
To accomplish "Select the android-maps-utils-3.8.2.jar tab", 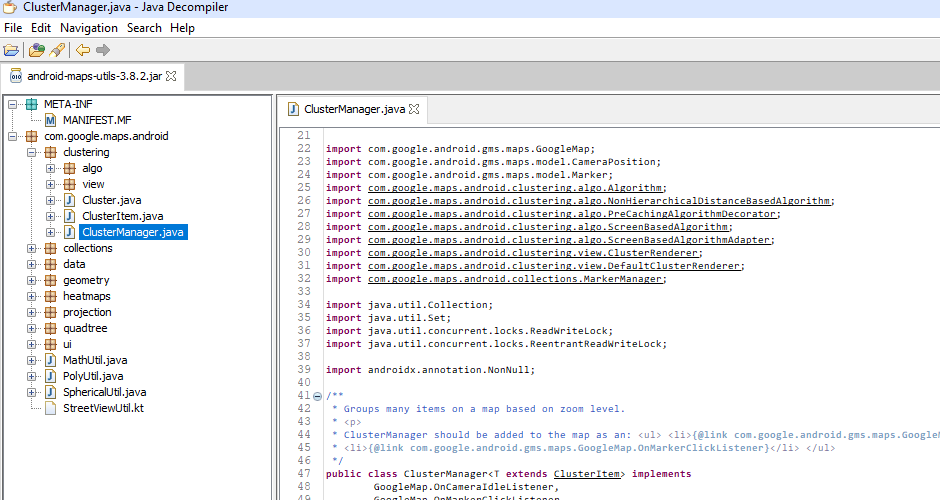I will pos(95,76).
